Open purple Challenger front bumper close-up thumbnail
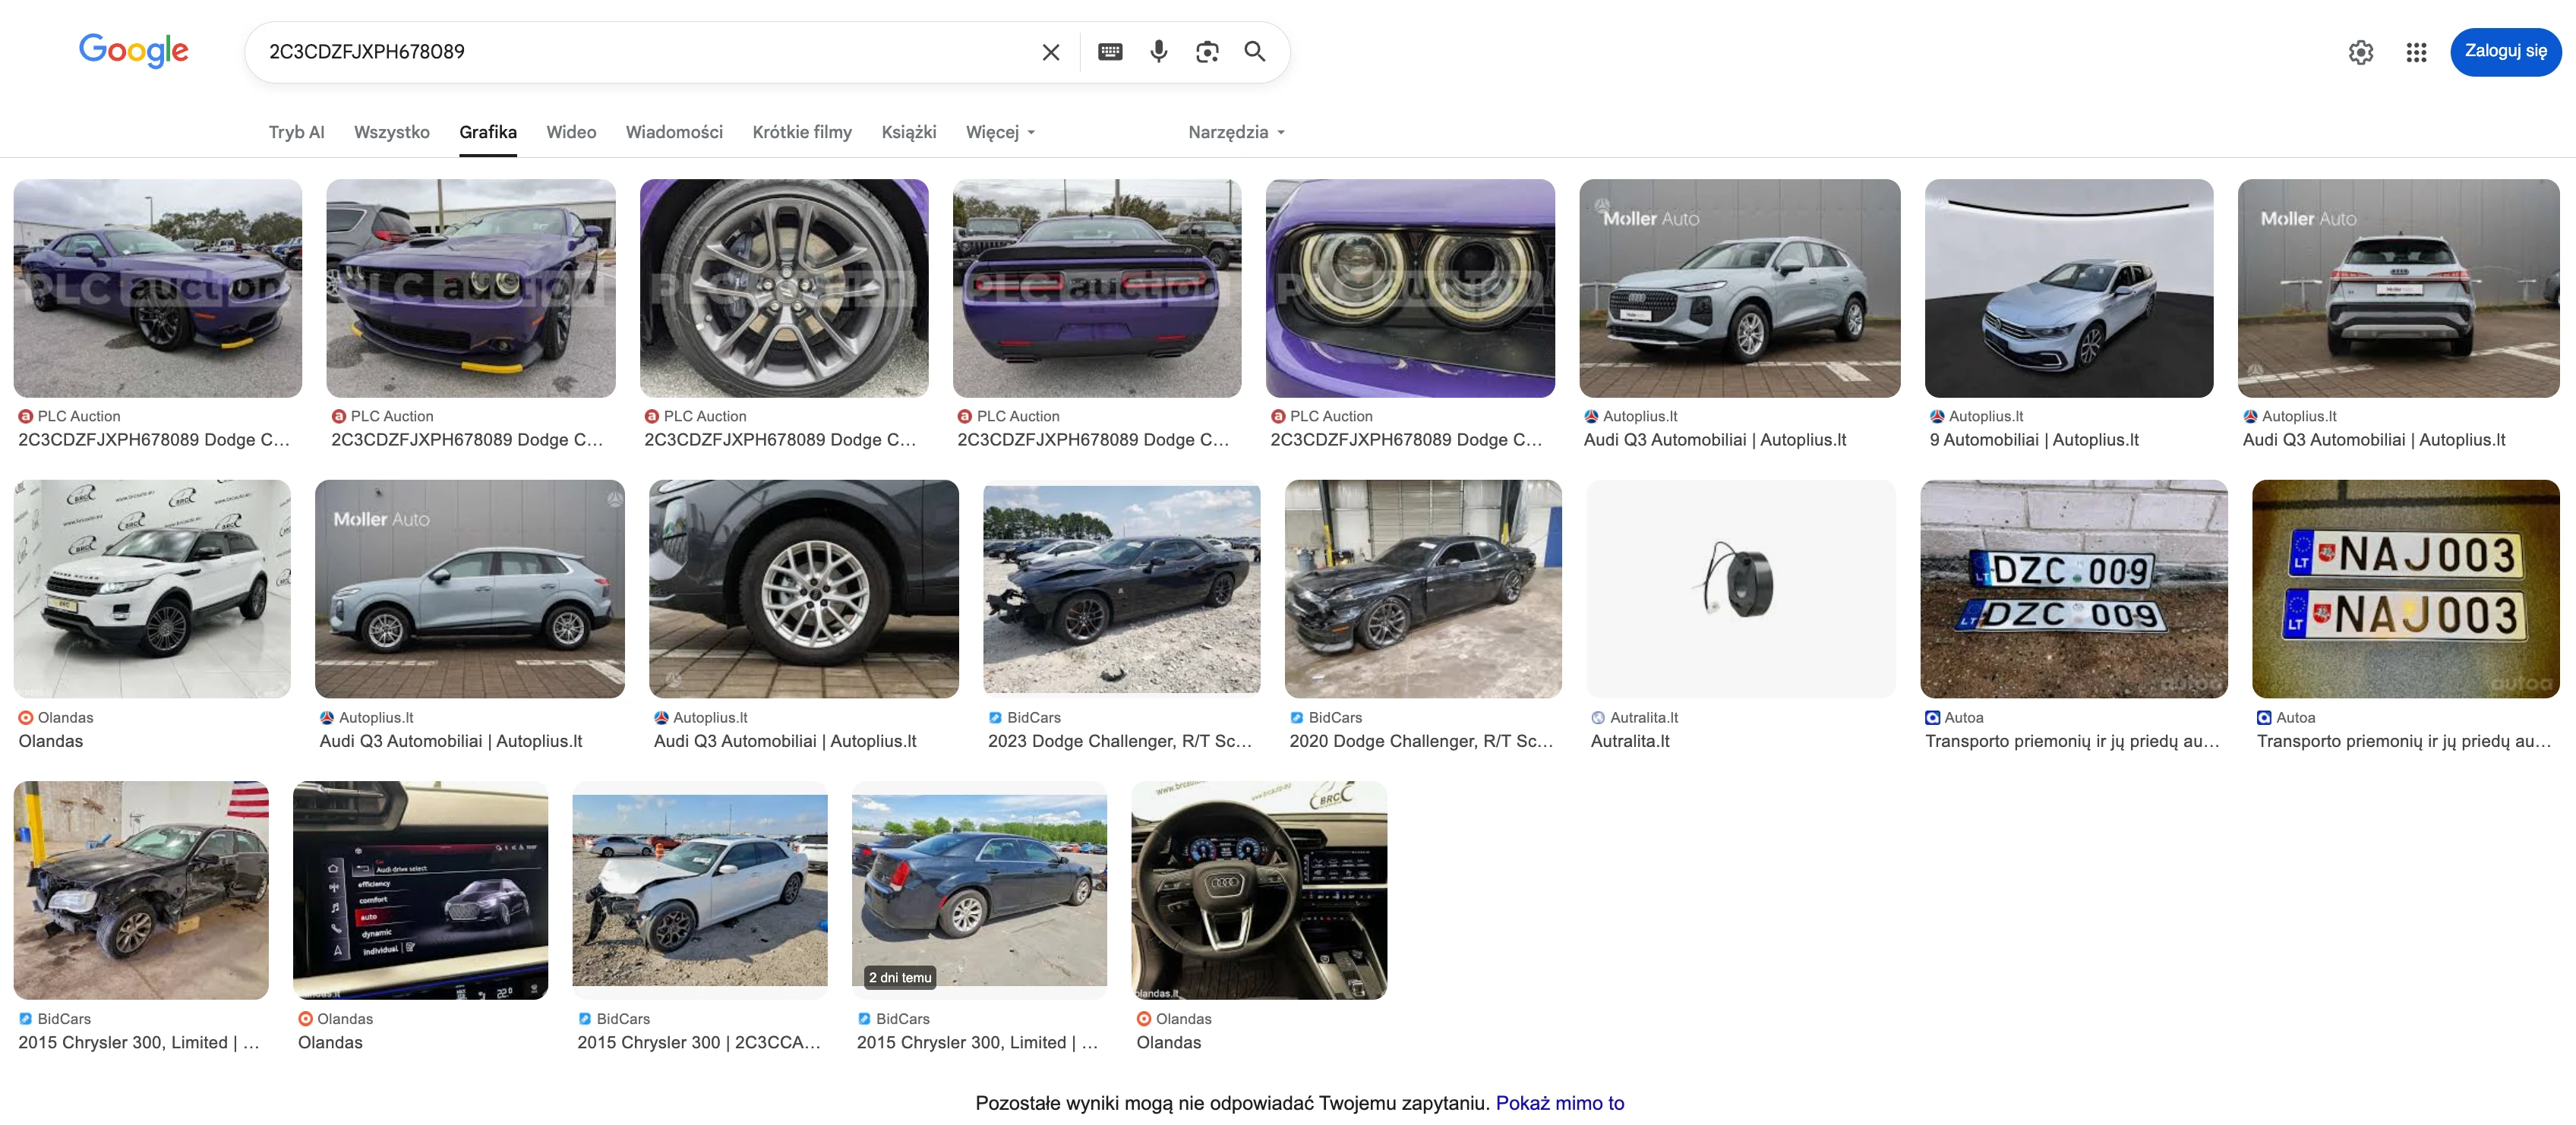 (x=470, y=288)
